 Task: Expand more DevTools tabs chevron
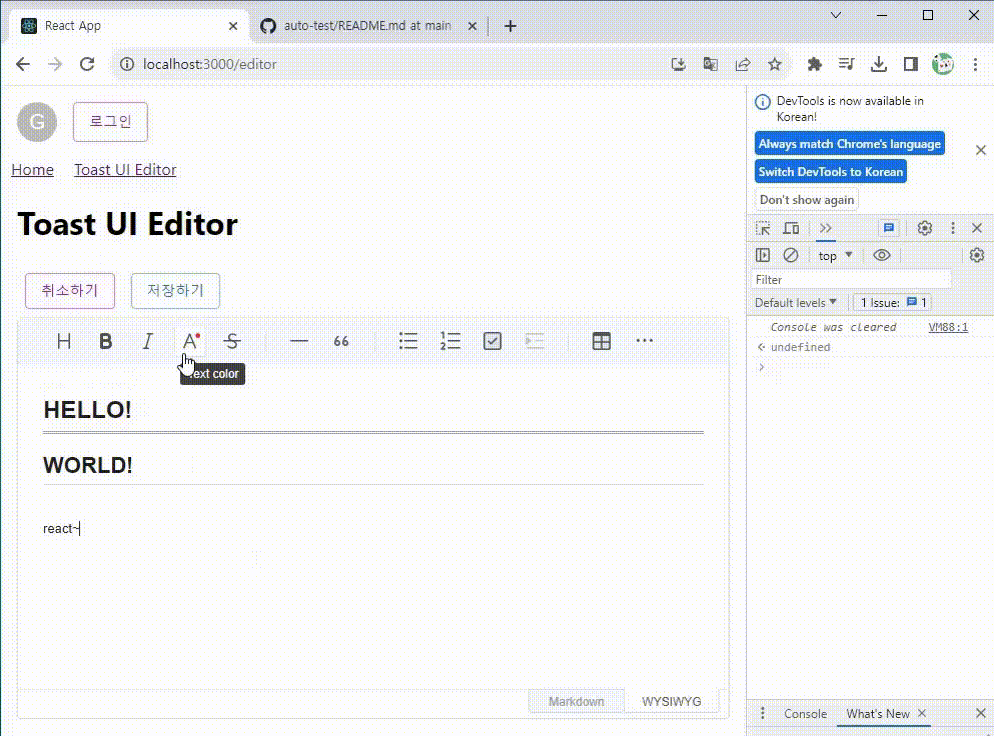pos(825,228)
